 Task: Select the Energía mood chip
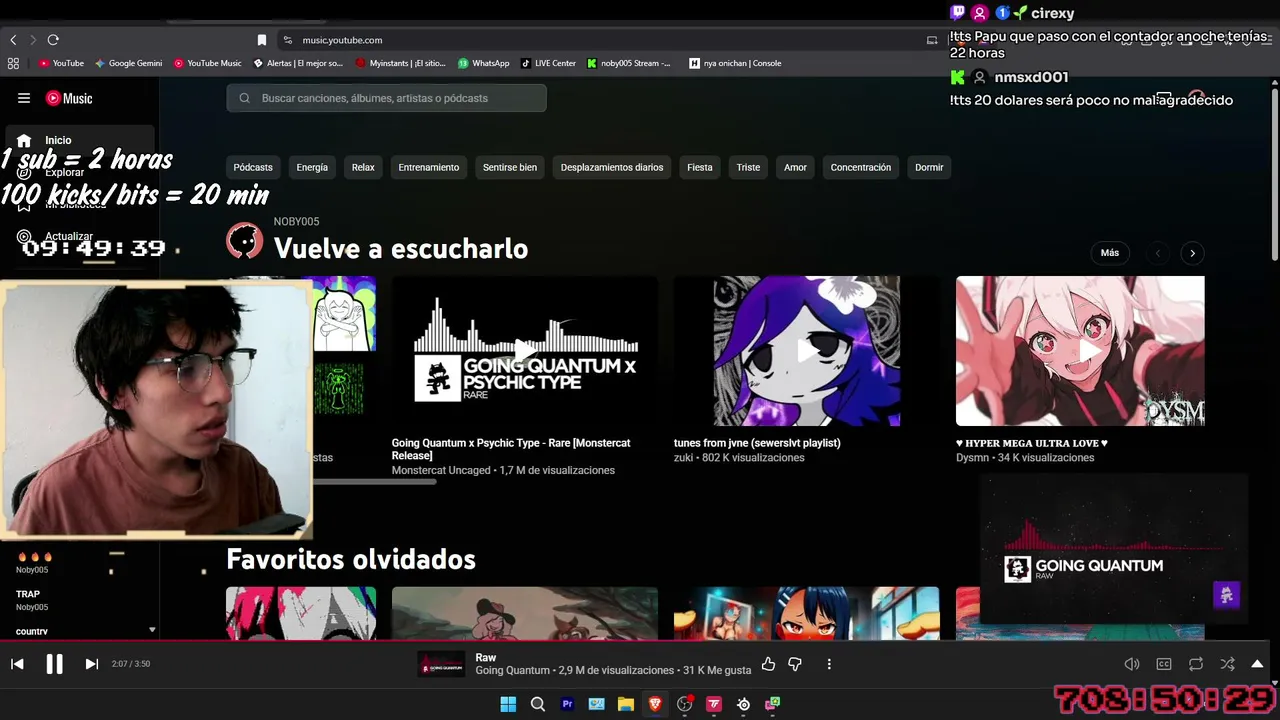point(312,167)
